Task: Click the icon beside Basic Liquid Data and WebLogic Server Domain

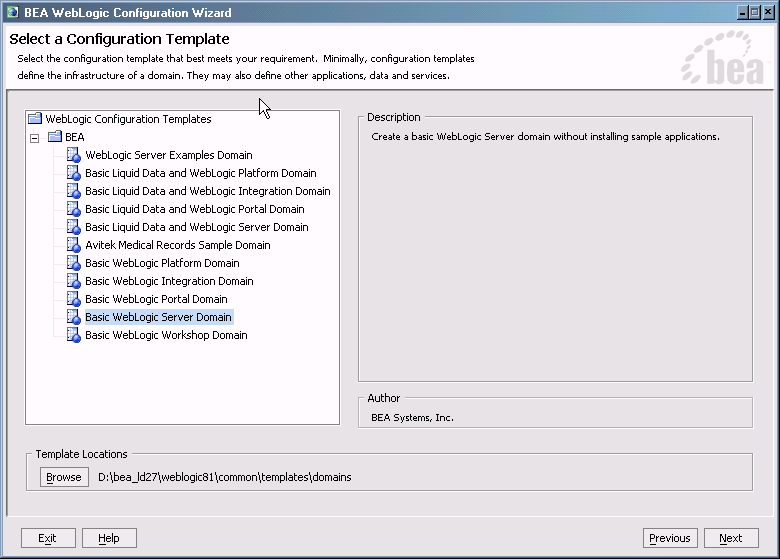Action: pyautogui.click(x=74, y=227)
